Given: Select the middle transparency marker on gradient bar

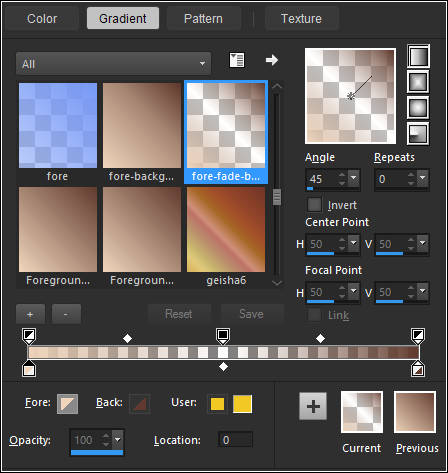Looking at the screenshot, I should (223, 336).
